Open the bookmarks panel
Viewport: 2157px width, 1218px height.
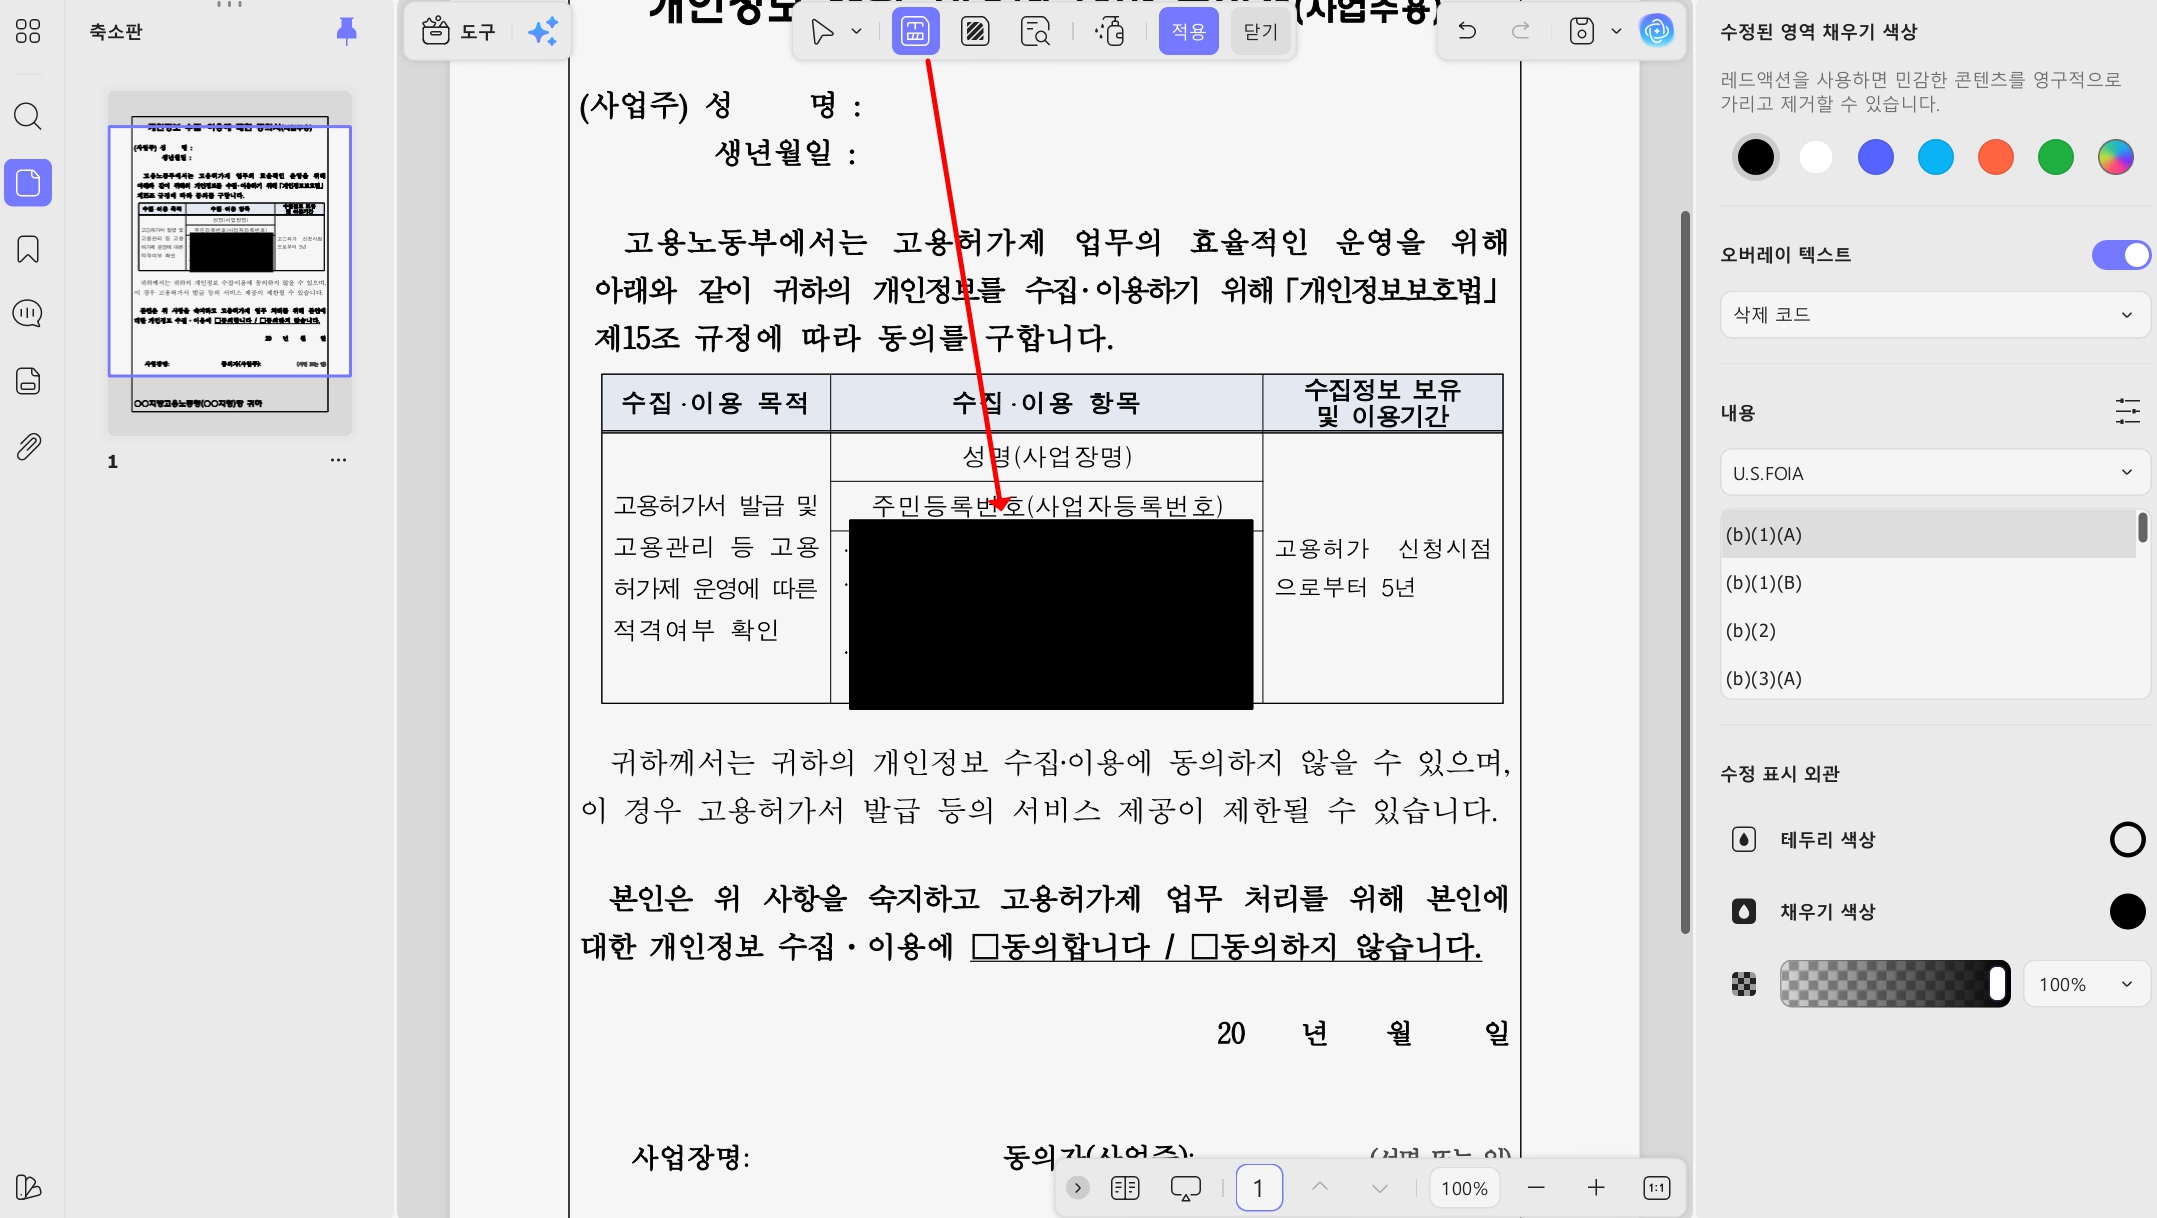point(28,249)
